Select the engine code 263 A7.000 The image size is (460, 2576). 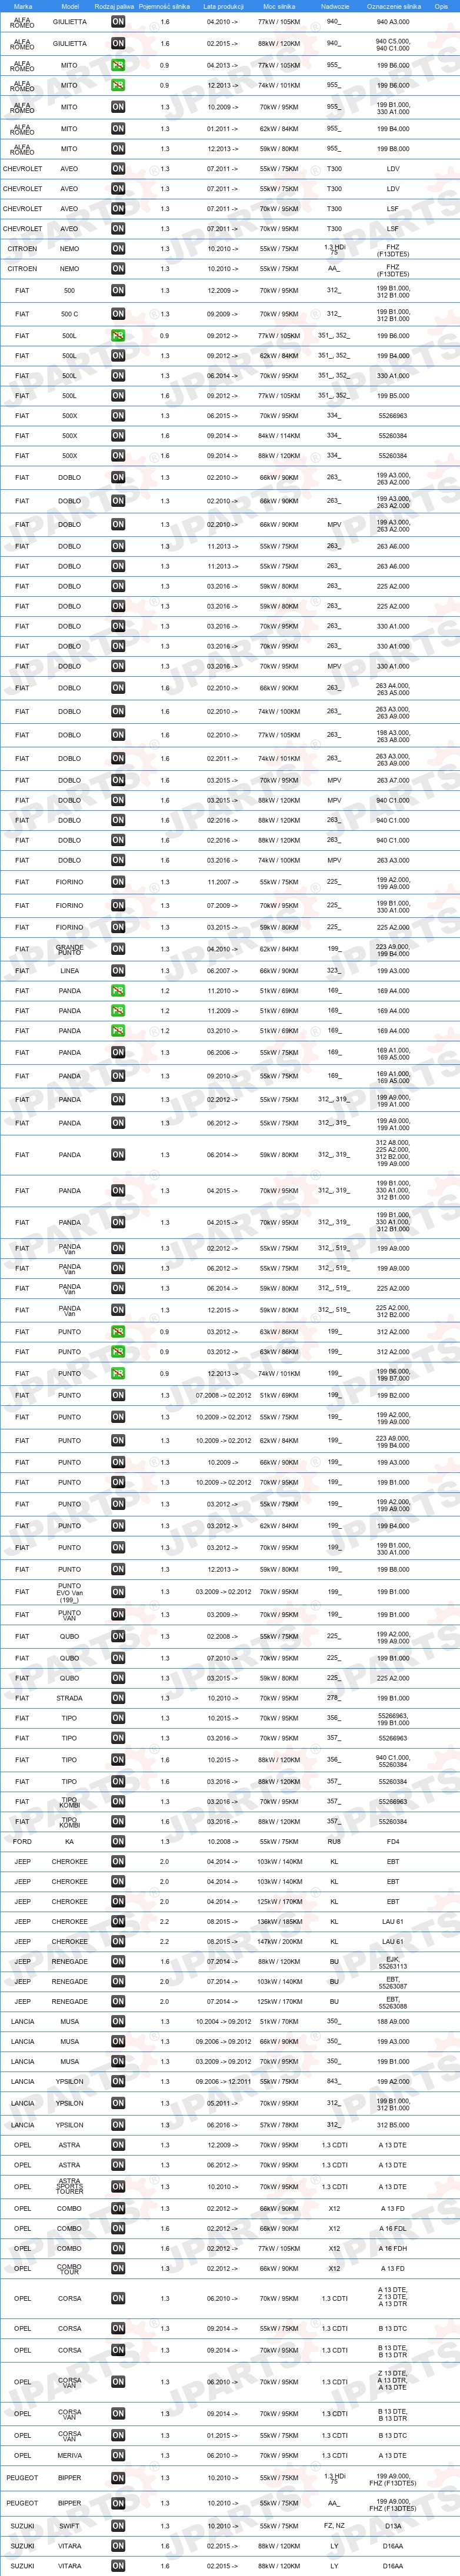pos(393,780)
